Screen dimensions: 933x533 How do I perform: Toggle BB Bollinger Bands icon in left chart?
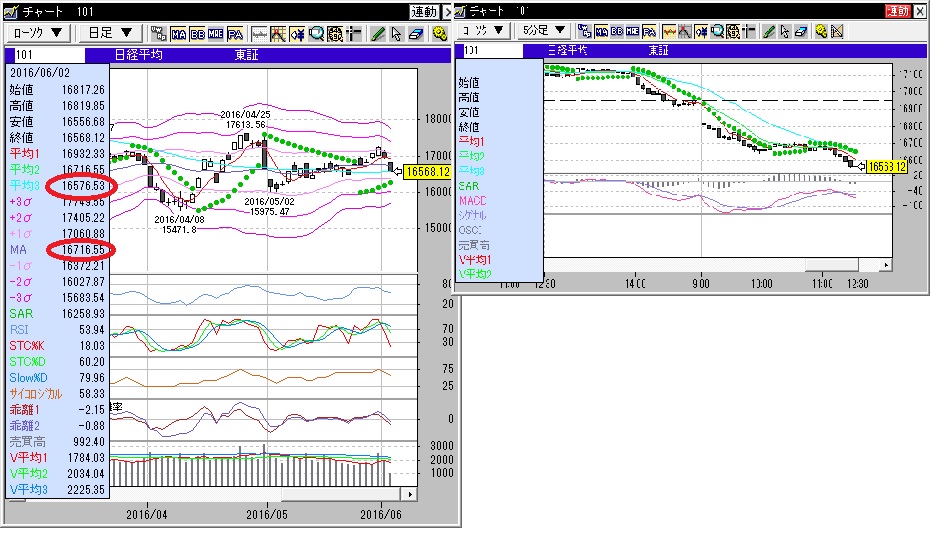(197, 34)
